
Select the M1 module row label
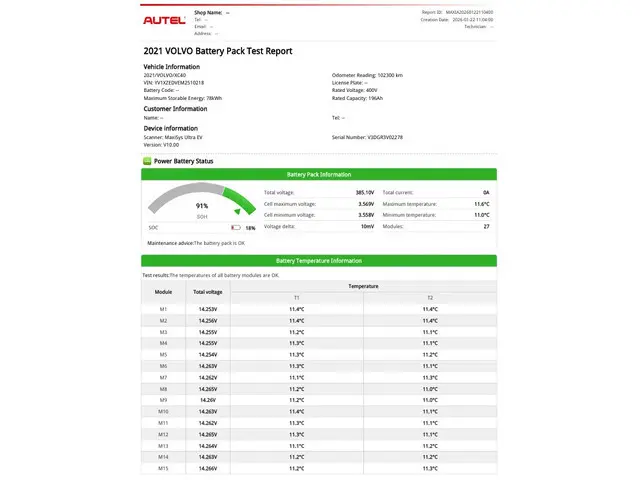click(x=163, y=309)
